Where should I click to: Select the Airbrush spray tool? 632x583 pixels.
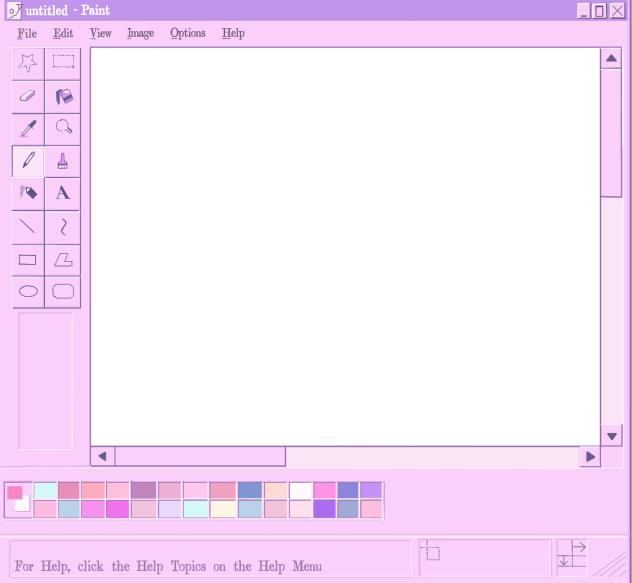[x=28, y=194]
